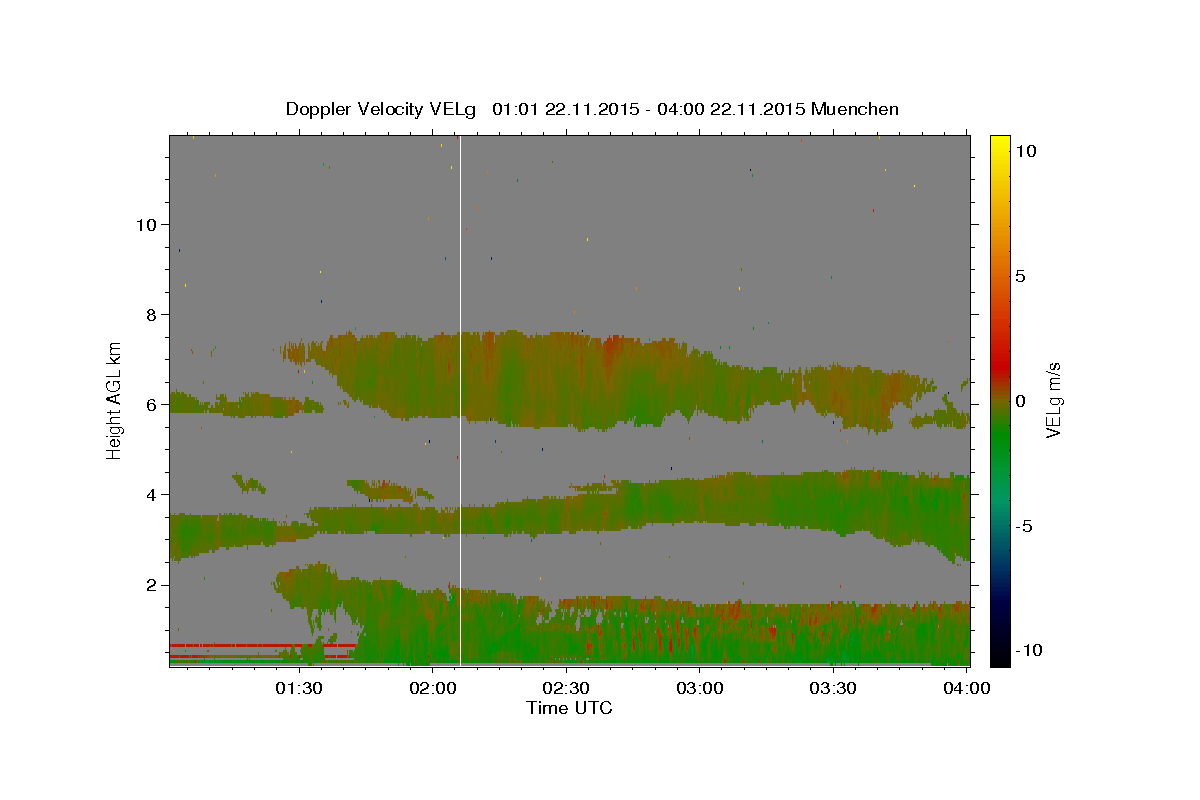
Task: Click the height tick label 2
Action: [150, 584]
